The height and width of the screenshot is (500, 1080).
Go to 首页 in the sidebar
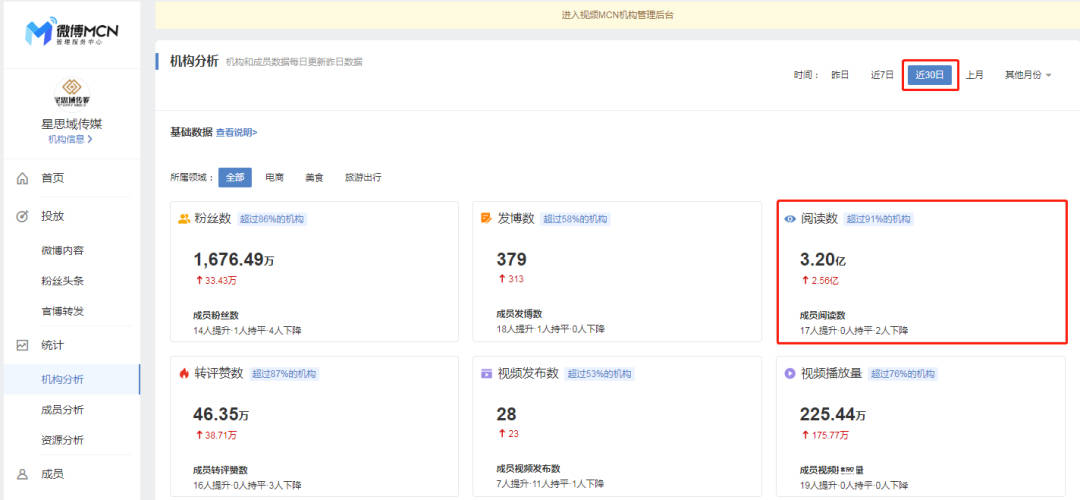(52, 178)
